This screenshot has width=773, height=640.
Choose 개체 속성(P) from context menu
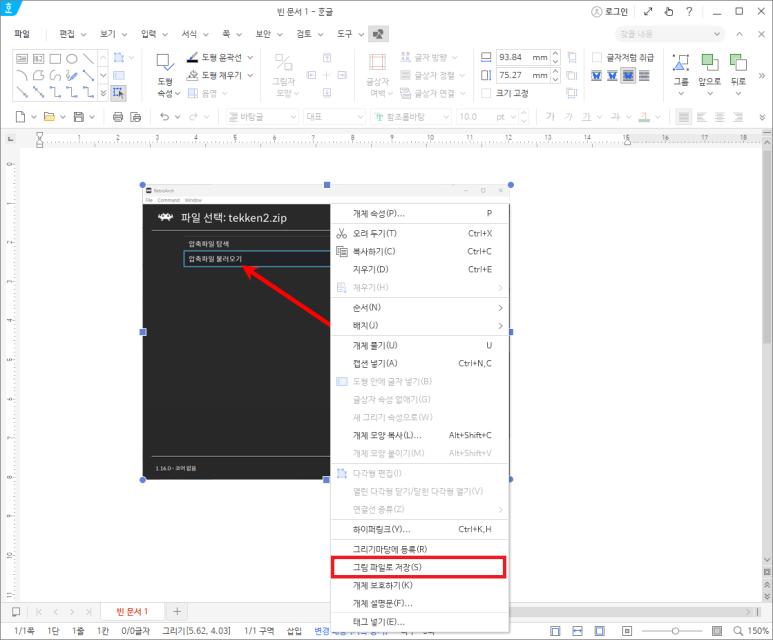pyautogui.click(x=420, y=213)
